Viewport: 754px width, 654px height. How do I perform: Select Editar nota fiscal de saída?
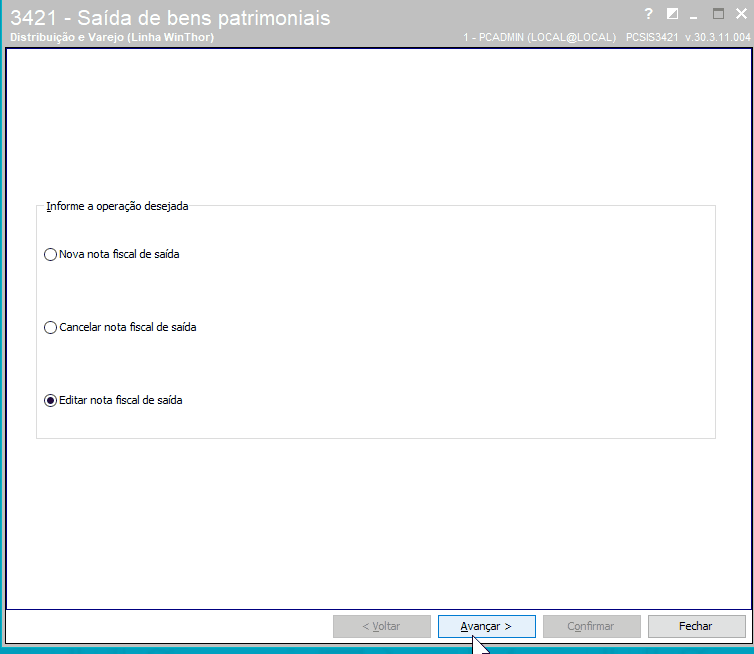[x=113, y=401]
